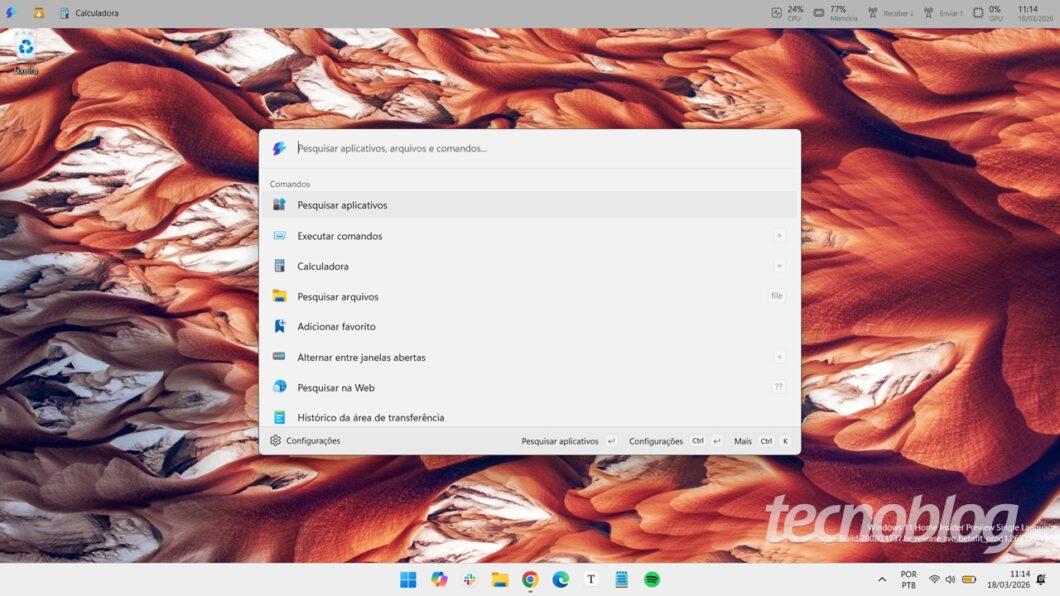Select the Pesquisar na Web globe icon

pos(279,387)
